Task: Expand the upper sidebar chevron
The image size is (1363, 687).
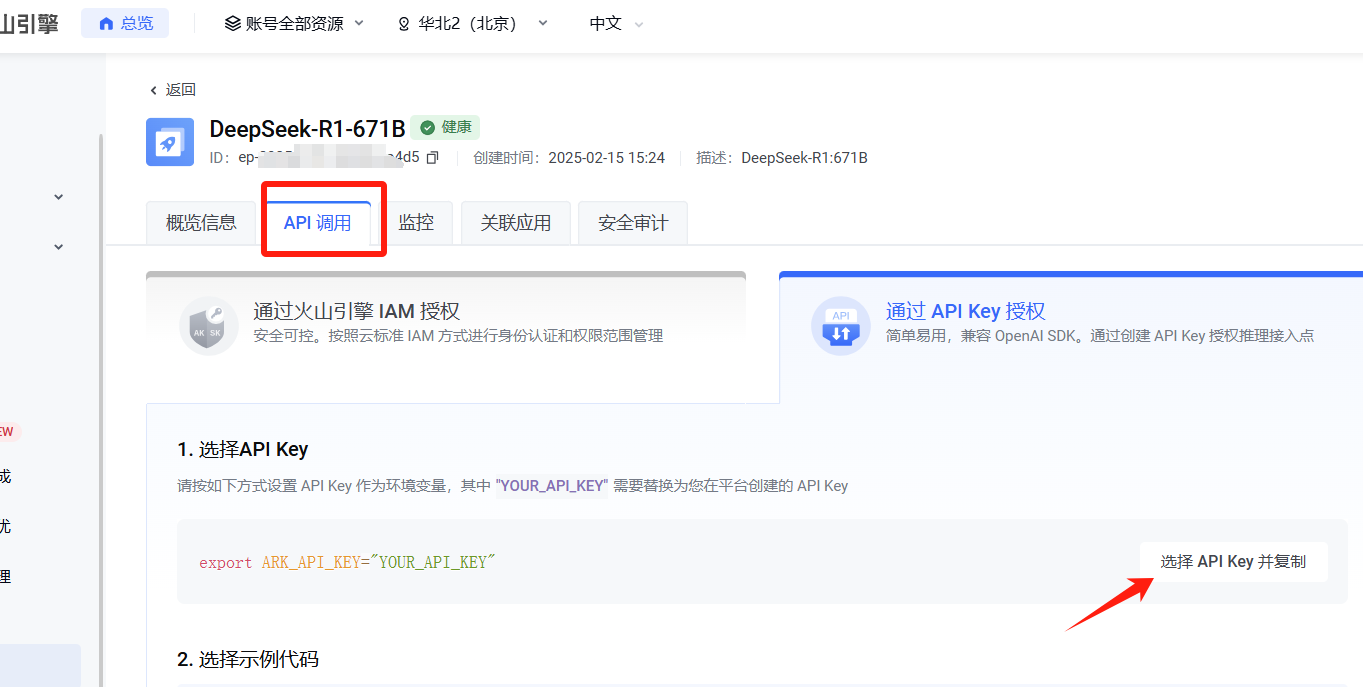Action: point(58,197)
